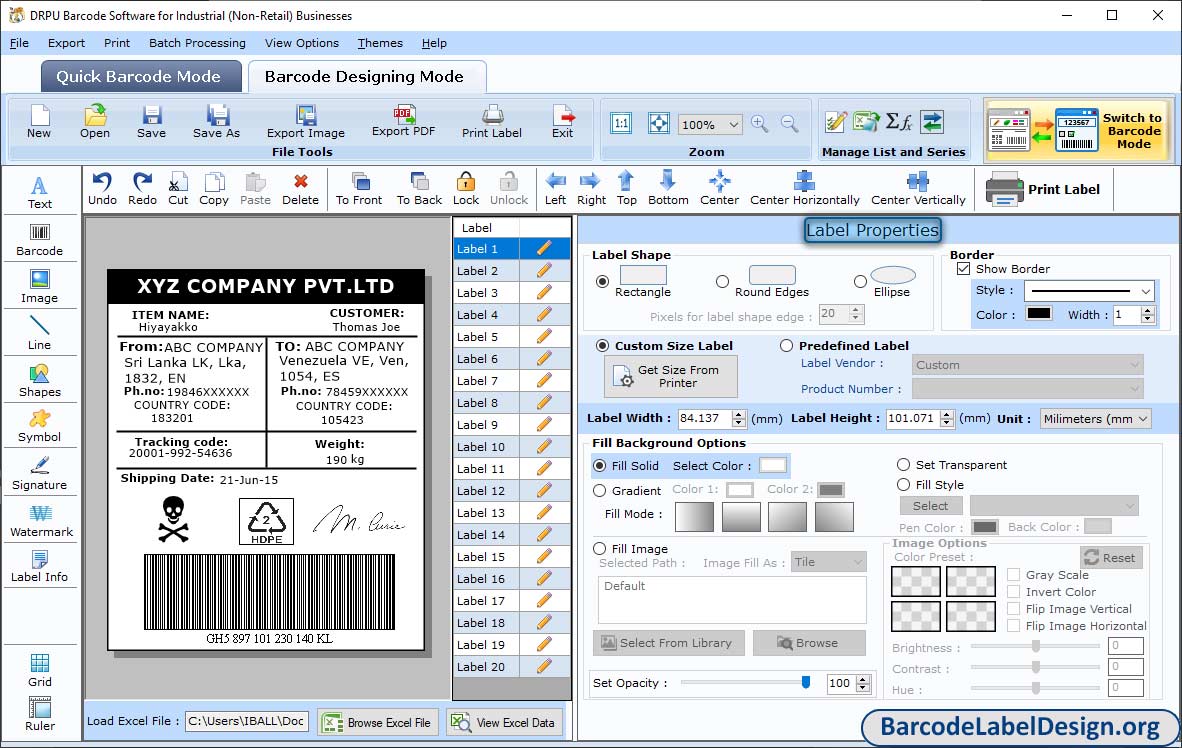The image size is (1182, 748).
Task: Toggle the Grid display
Action: point(39,670)
